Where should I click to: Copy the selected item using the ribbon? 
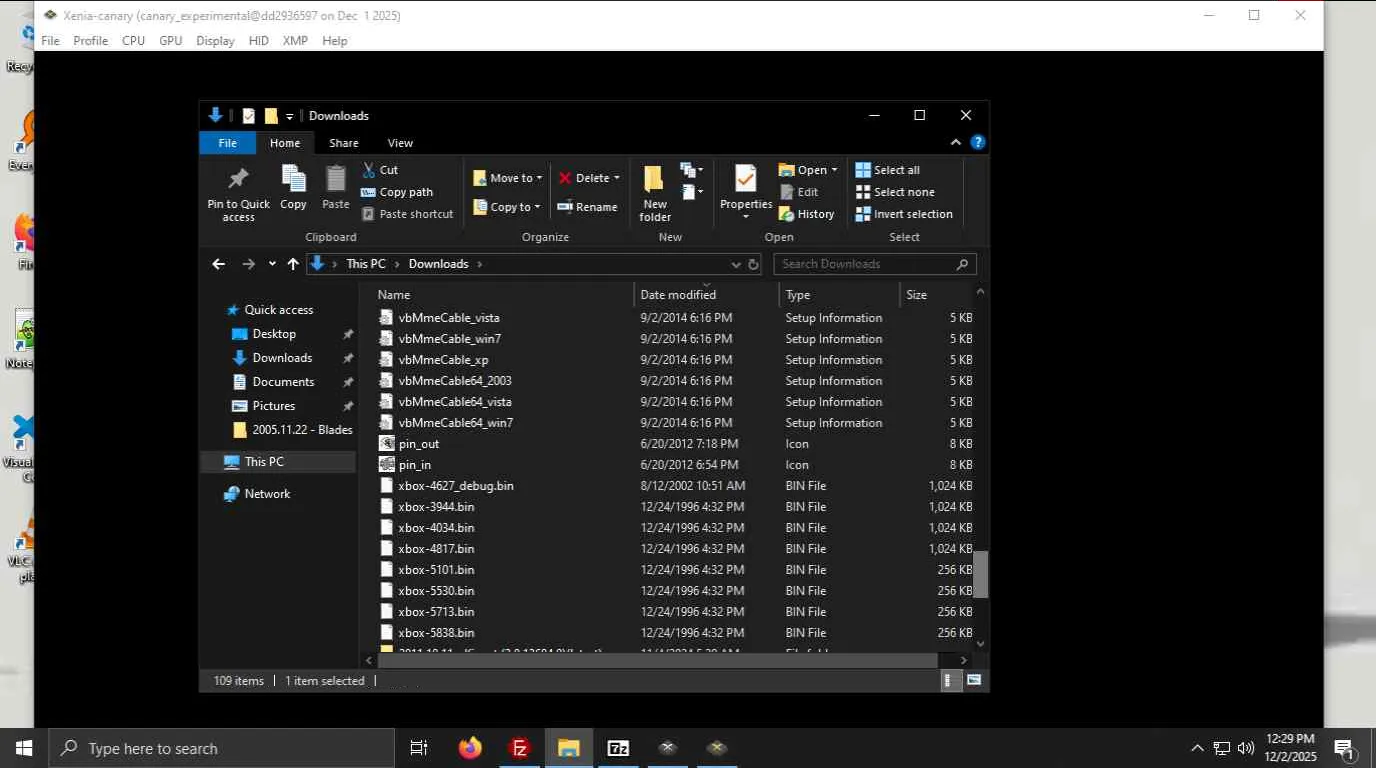point(293,188)
